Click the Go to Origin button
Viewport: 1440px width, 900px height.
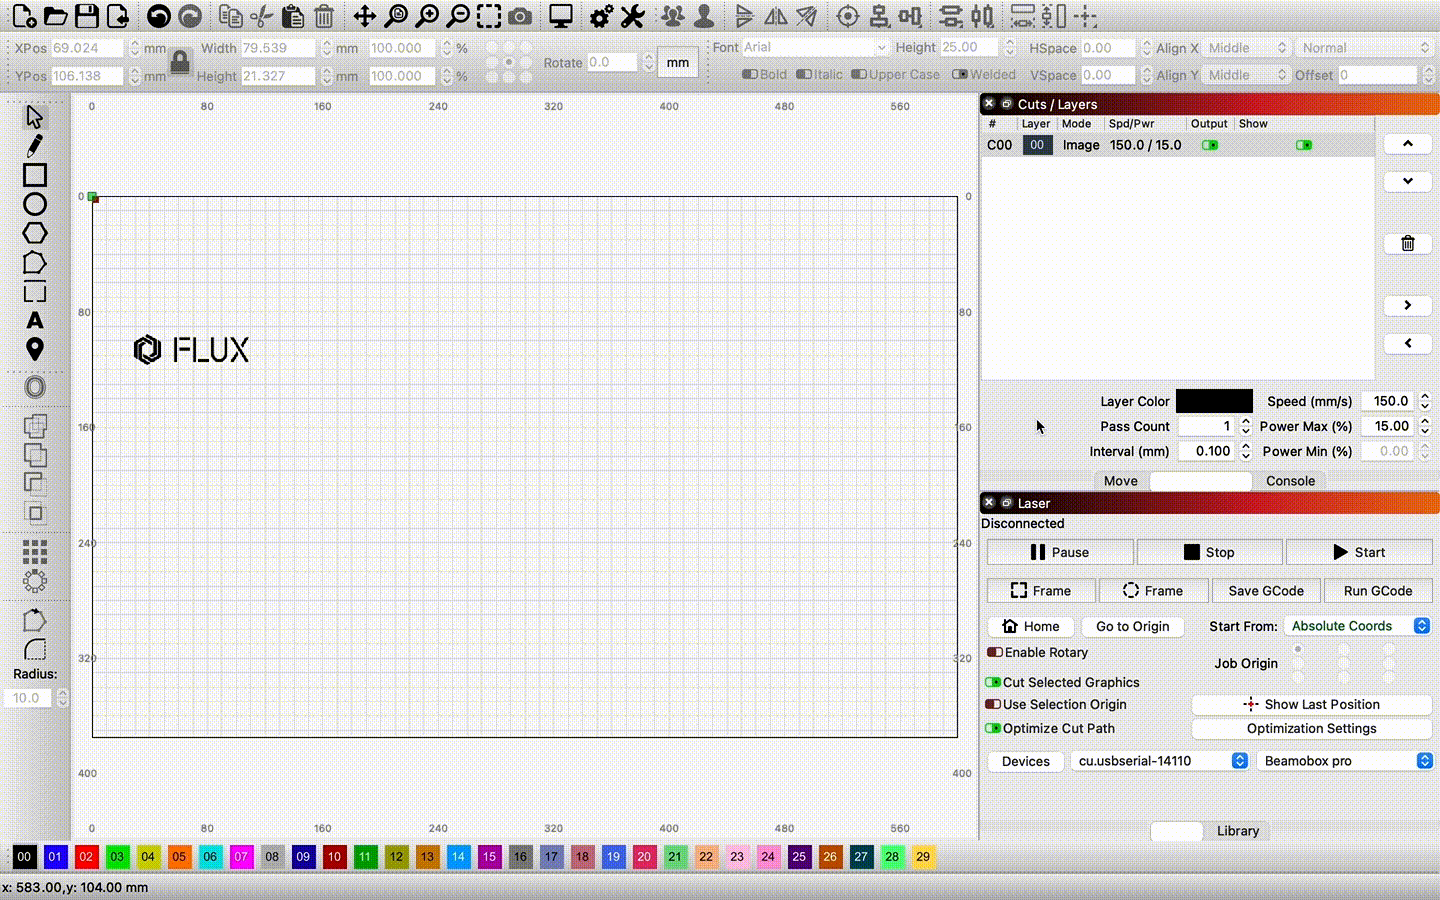click(1133, 627)
